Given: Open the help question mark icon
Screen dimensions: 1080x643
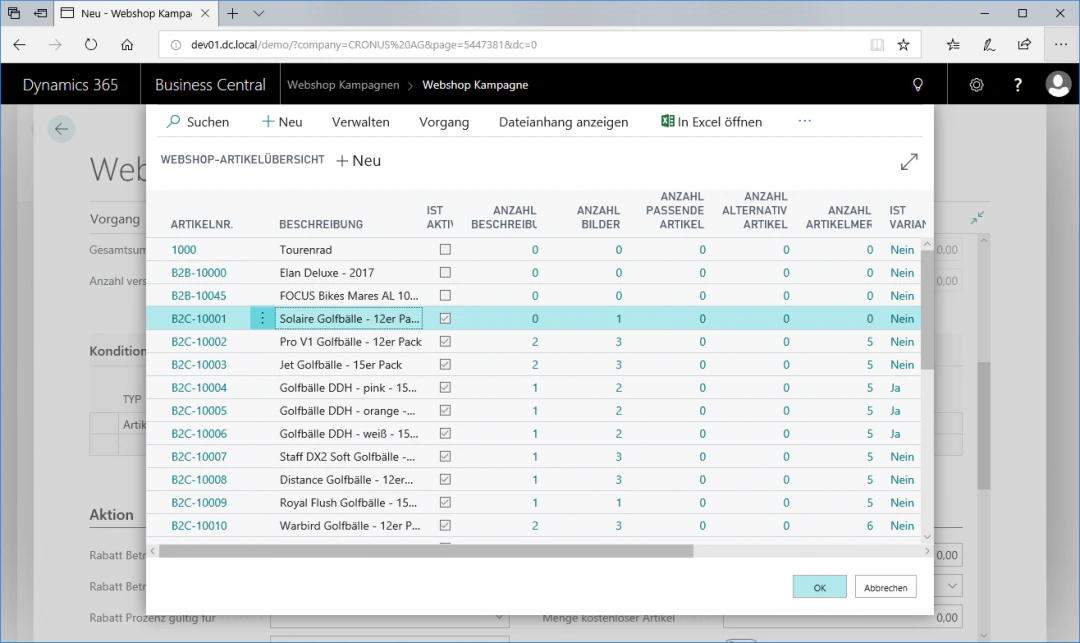Looking at the screenshot, I should tap(1017, 85).
